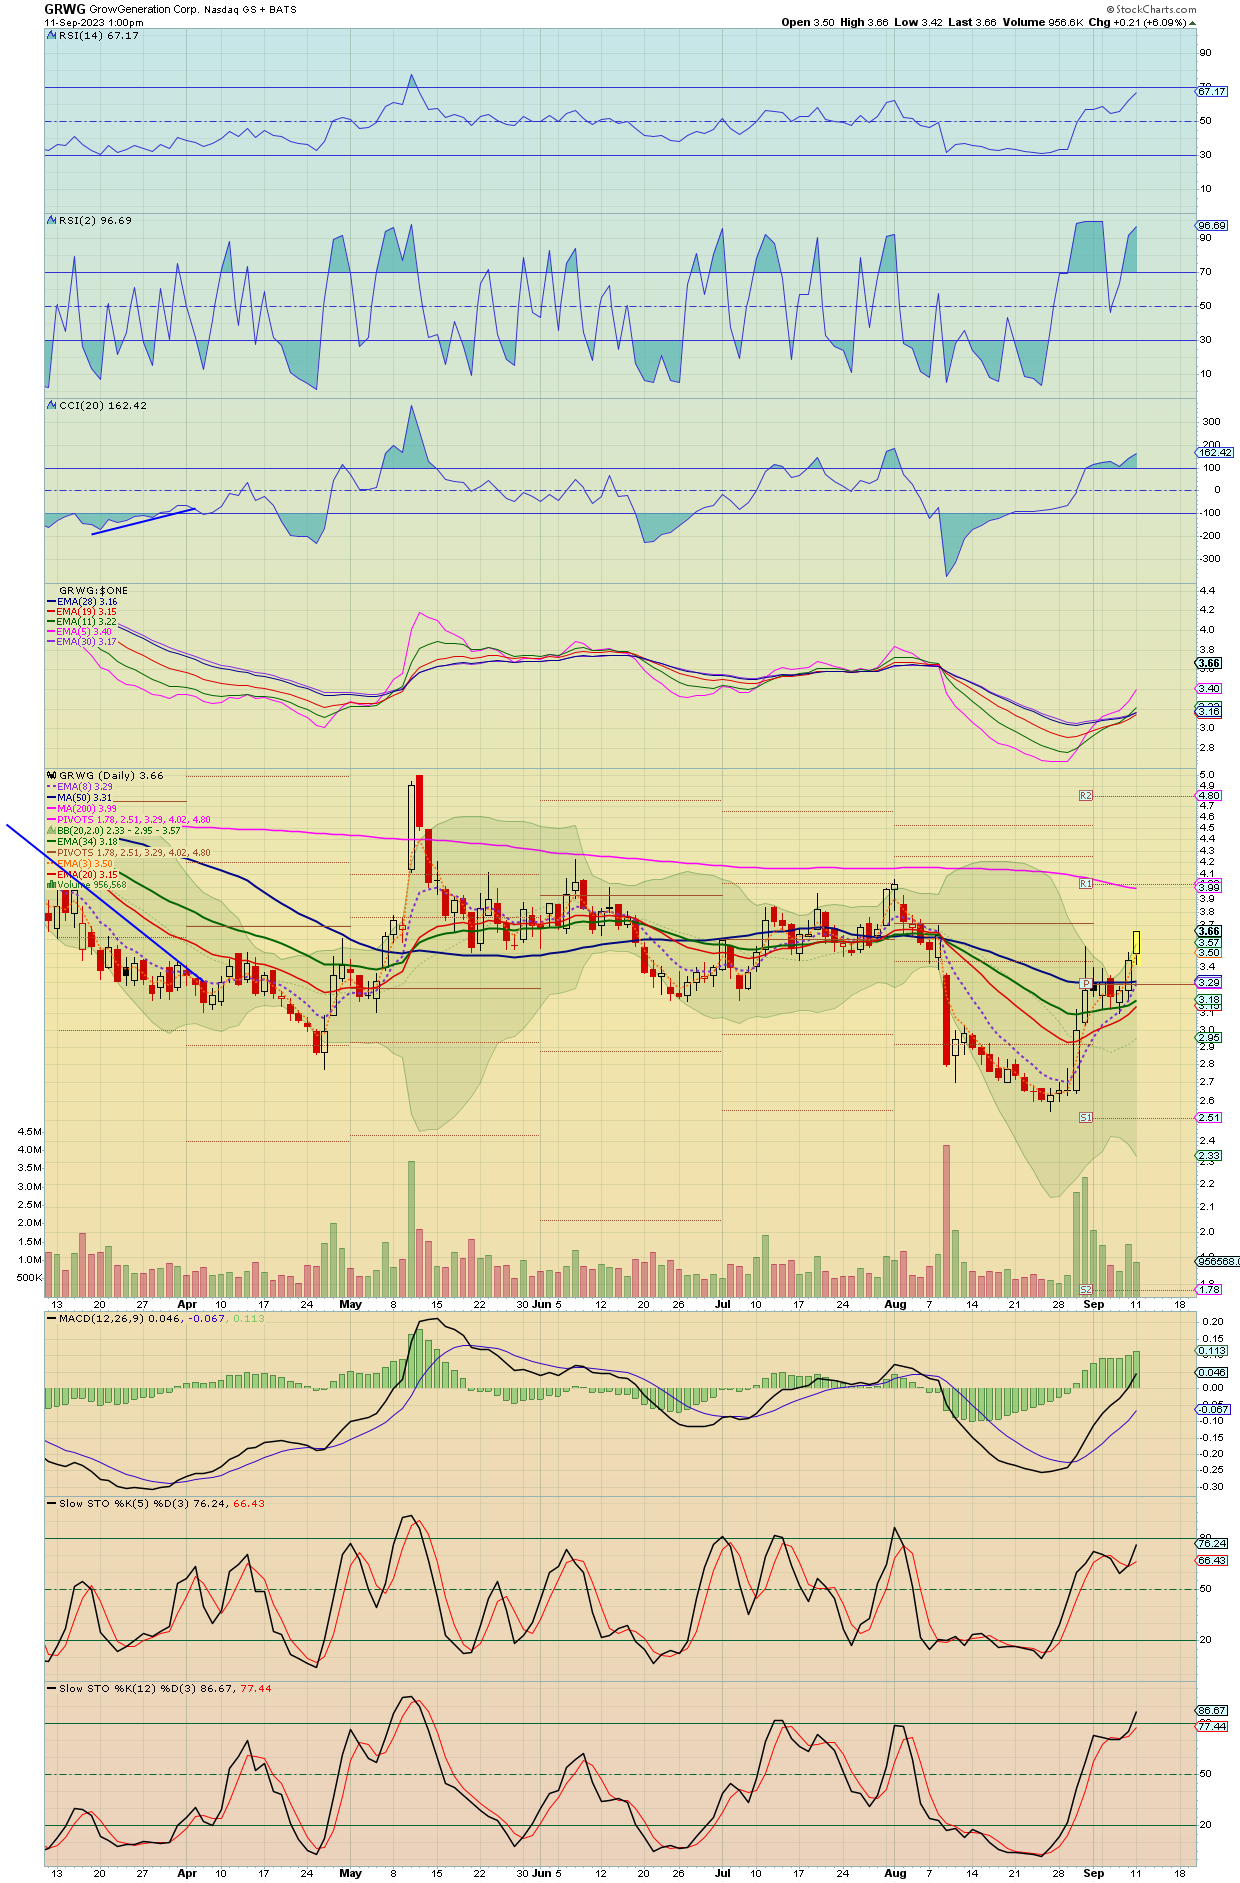The height and width of the screenshot is (1883, 1240).
Task: Click the GRWG:$ONE panel label
Action: pos(93,590)
